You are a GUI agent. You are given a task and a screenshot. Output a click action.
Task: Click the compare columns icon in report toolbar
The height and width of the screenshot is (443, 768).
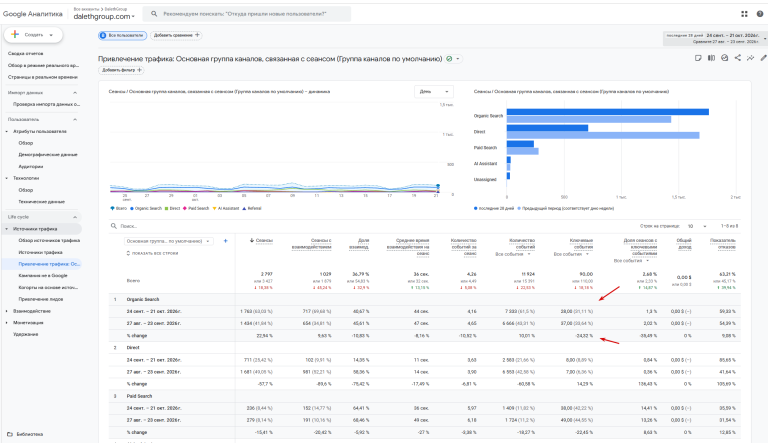point(711,58)
